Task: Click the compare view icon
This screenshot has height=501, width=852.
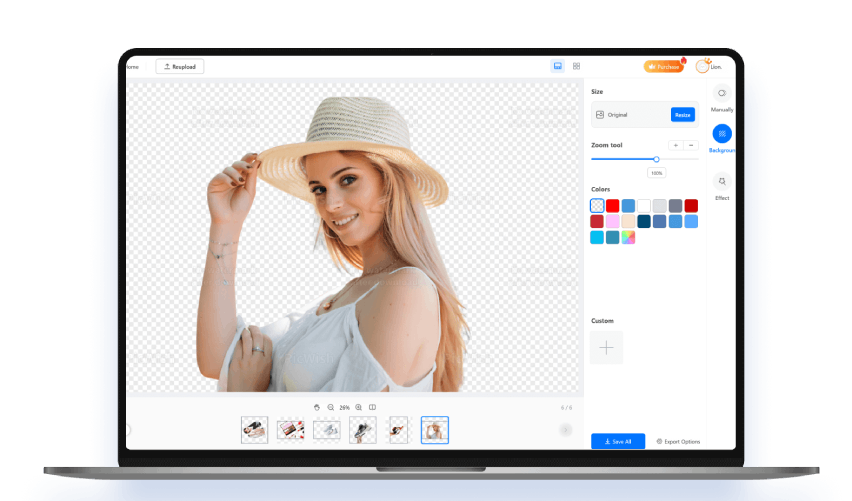Action: pos(372,407)
